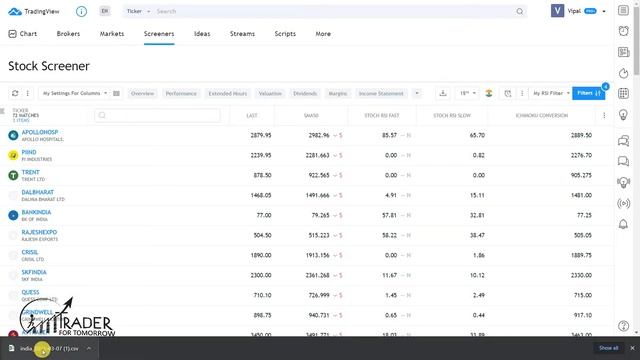Open alerts alarm clock sidebar icon
This screenshot has height=360, width=640.
(x=623, y=31)
